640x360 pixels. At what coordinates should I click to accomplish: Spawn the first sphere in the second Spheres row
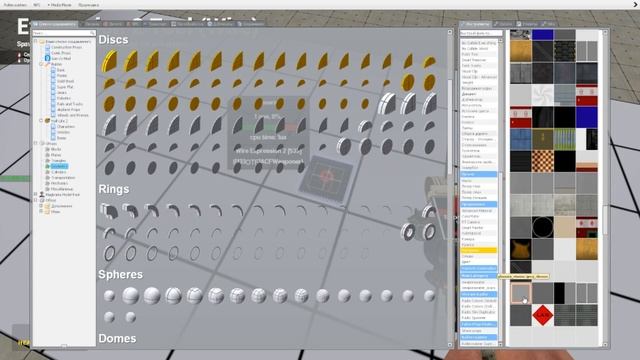point(109,317)
